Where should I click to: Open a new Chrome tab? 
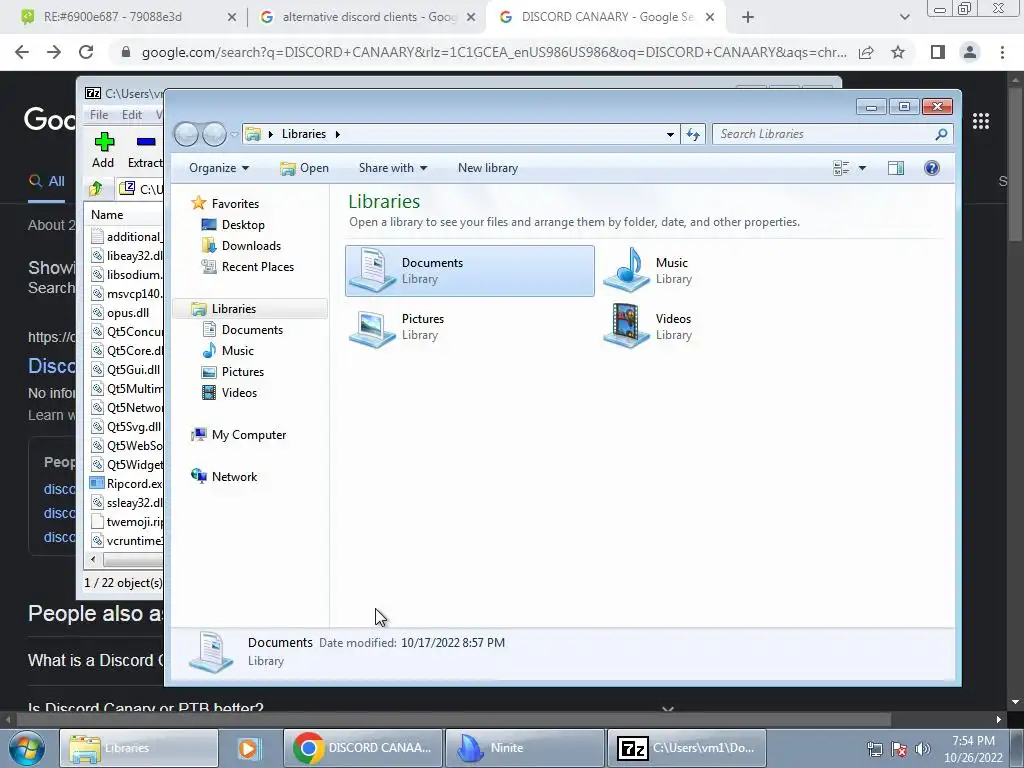pyautogui.click(x=748, y=18)
